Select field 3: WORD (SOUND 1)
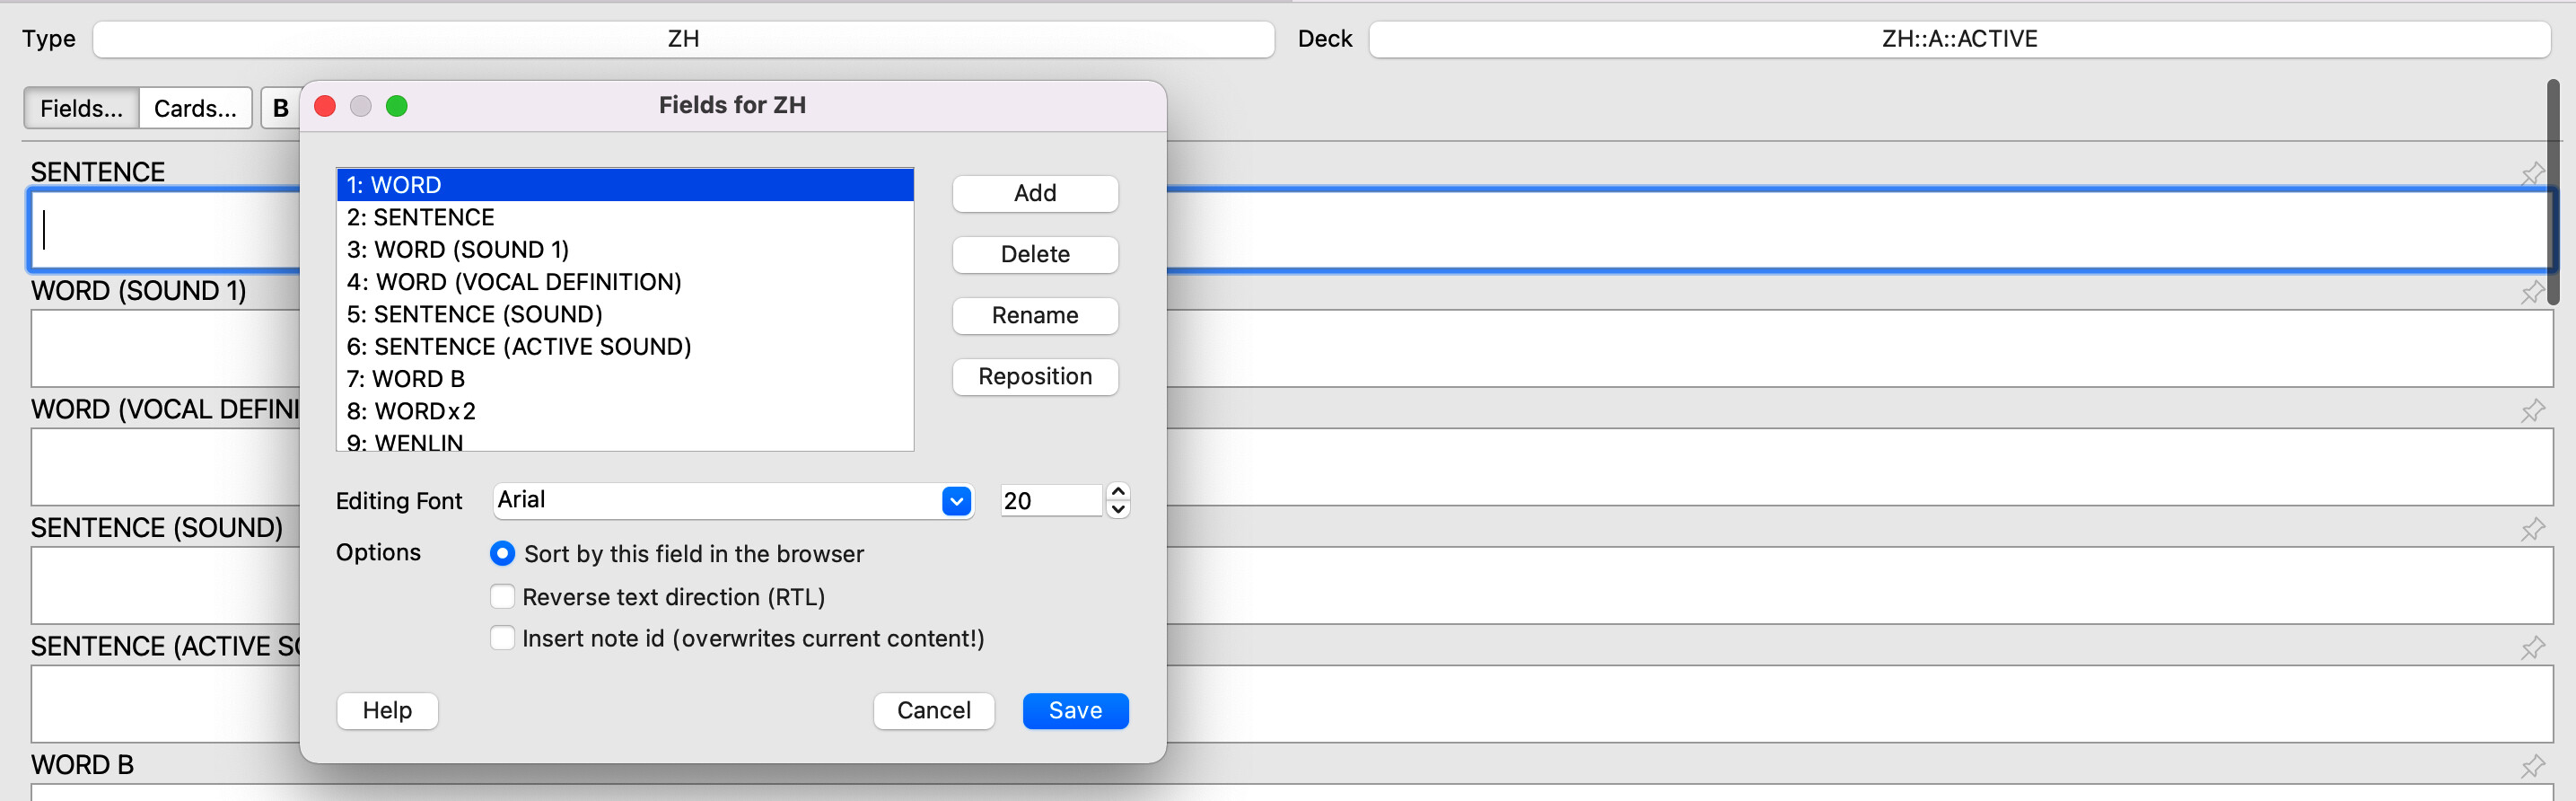The image size is (2576, 801). click(625, 249)
